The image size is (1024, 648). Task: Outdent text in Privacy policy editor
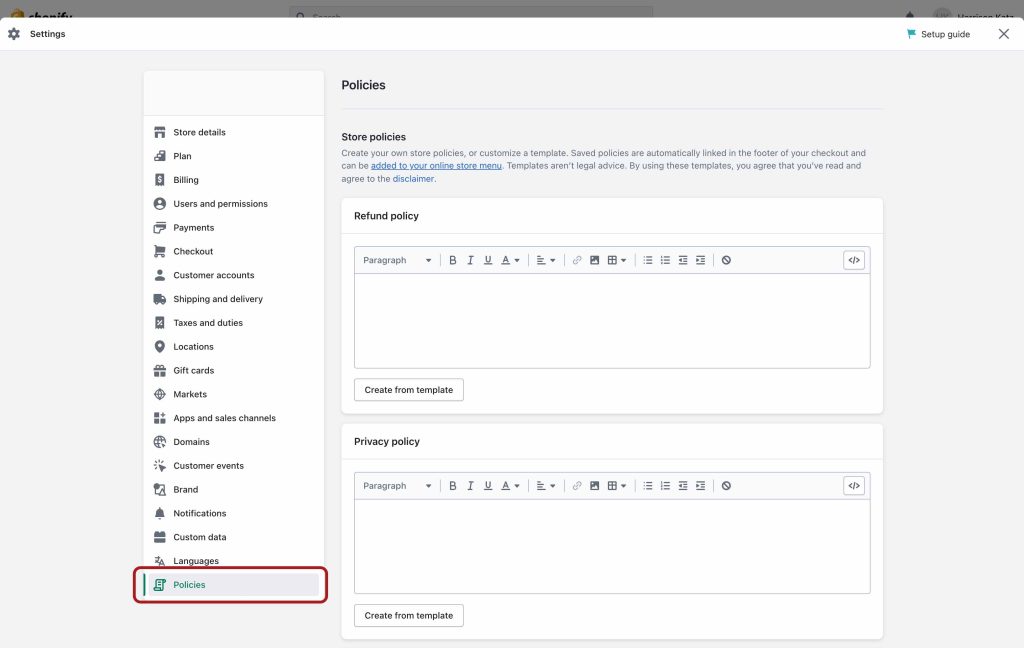pyautogui.click(x=683, y=486)
